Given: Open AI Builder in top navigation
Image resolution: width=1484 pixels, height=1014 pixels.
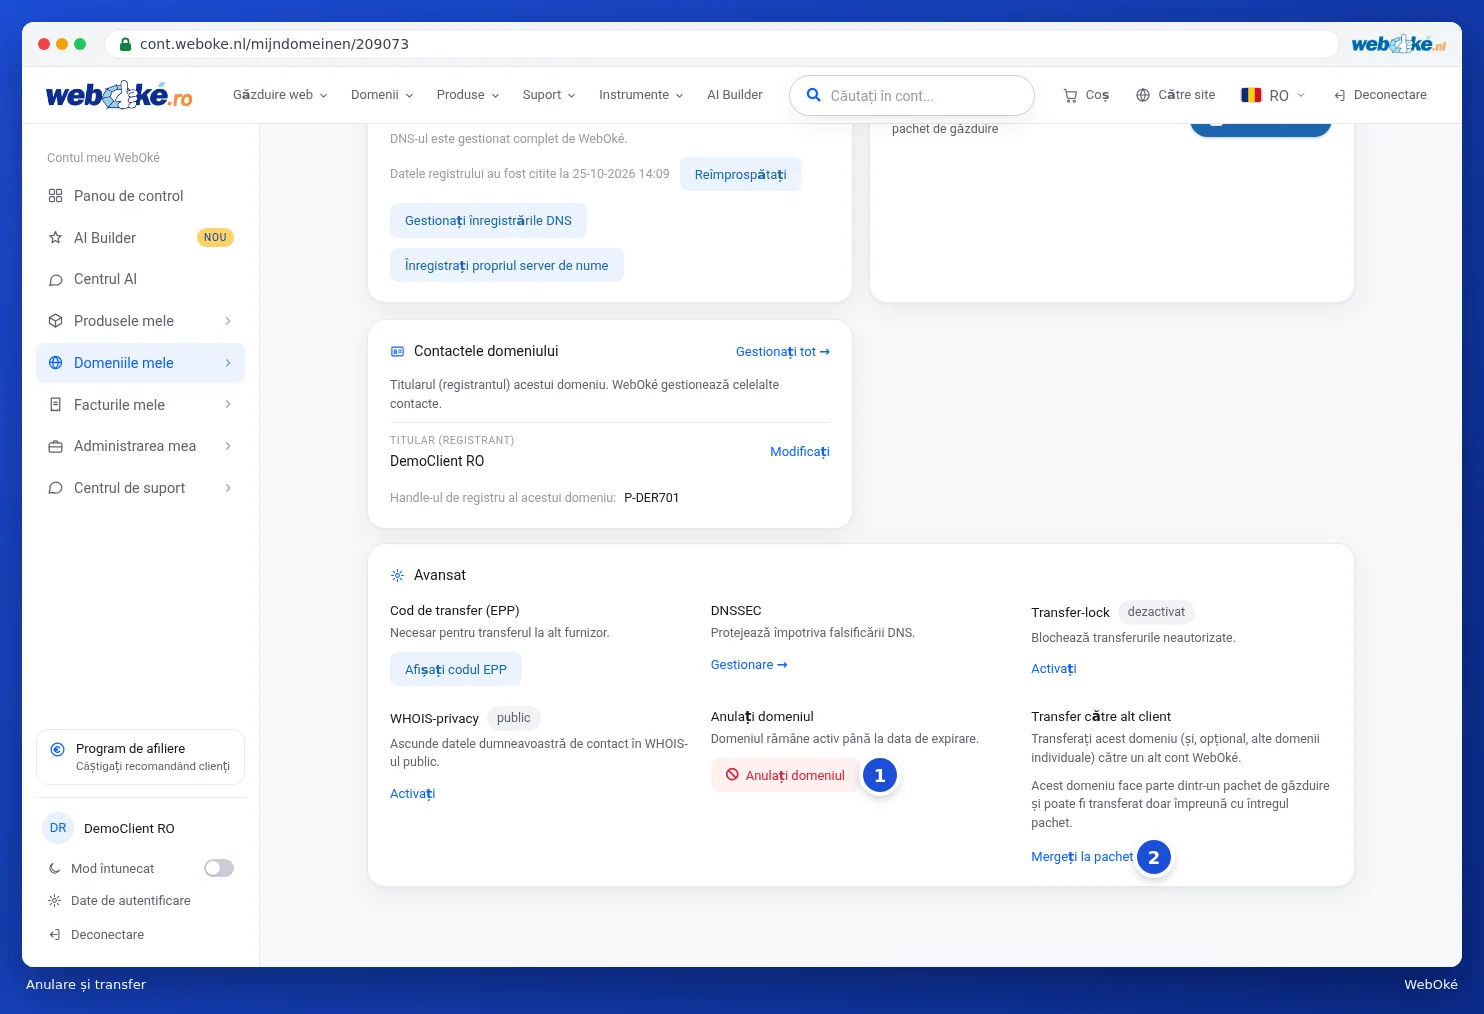Looking at the screenshot, I should pos(735,95).
